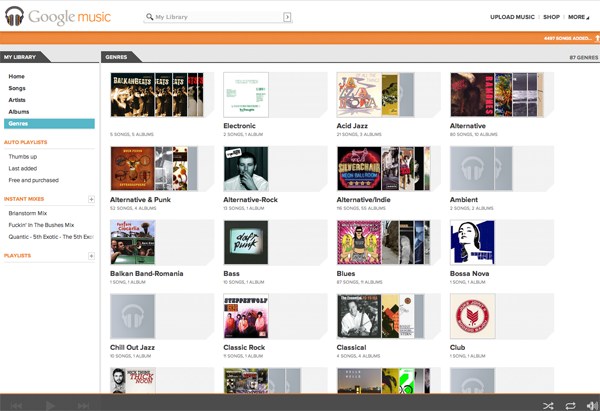The width and height of the screenshot is (600, 411).
Task: Click the Google Music headphones logo
Action: click(15, 16)
